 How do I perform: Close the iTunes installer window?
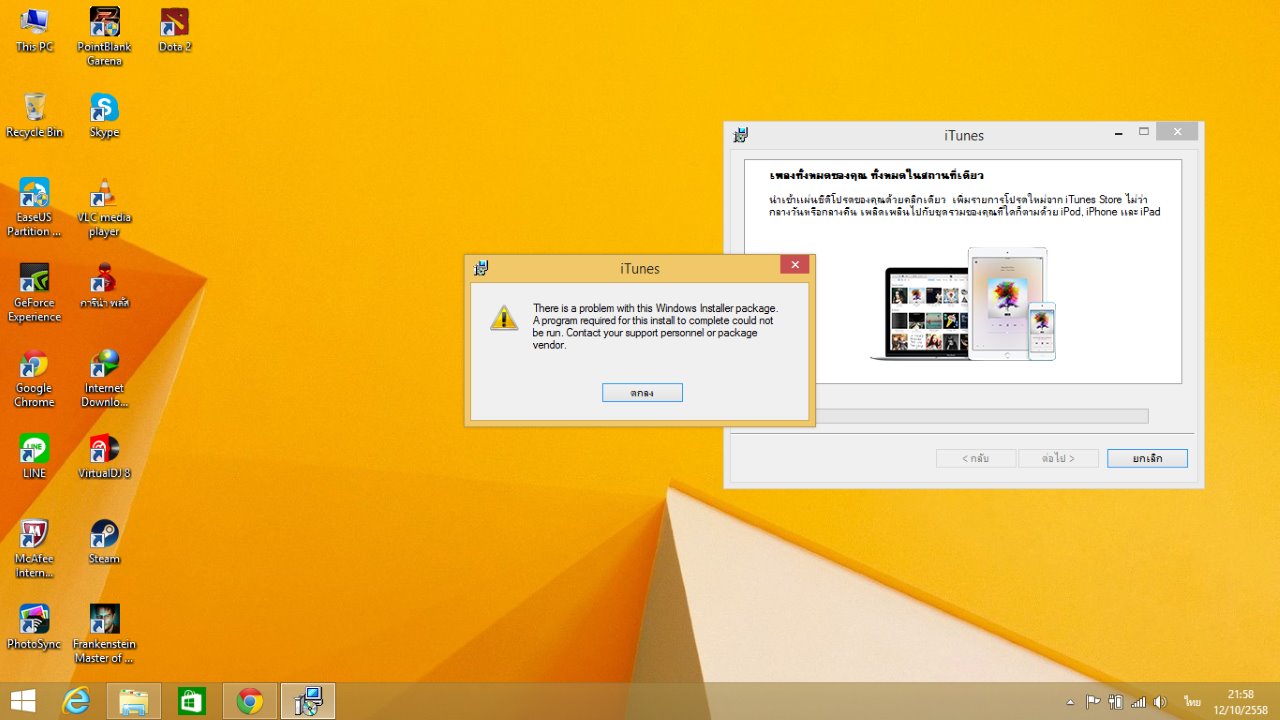[1177, 132]
